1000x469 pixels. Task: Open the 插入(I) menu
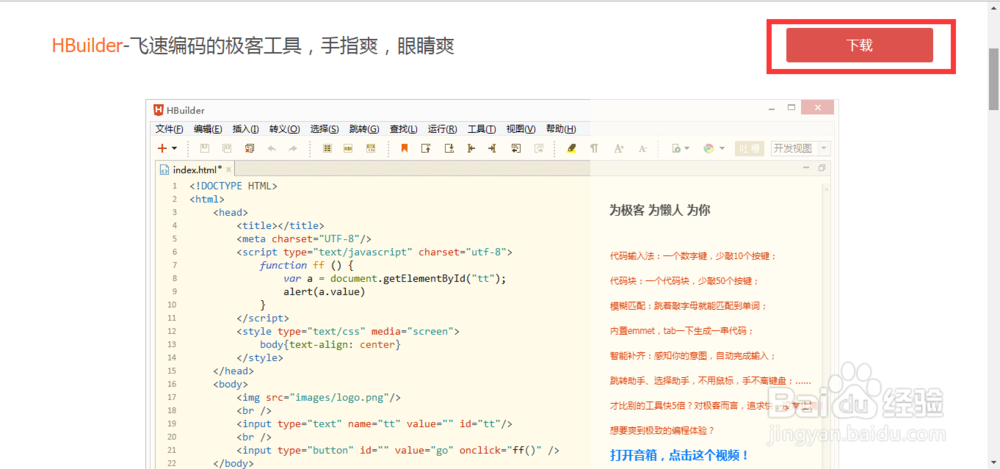(246, 129)
